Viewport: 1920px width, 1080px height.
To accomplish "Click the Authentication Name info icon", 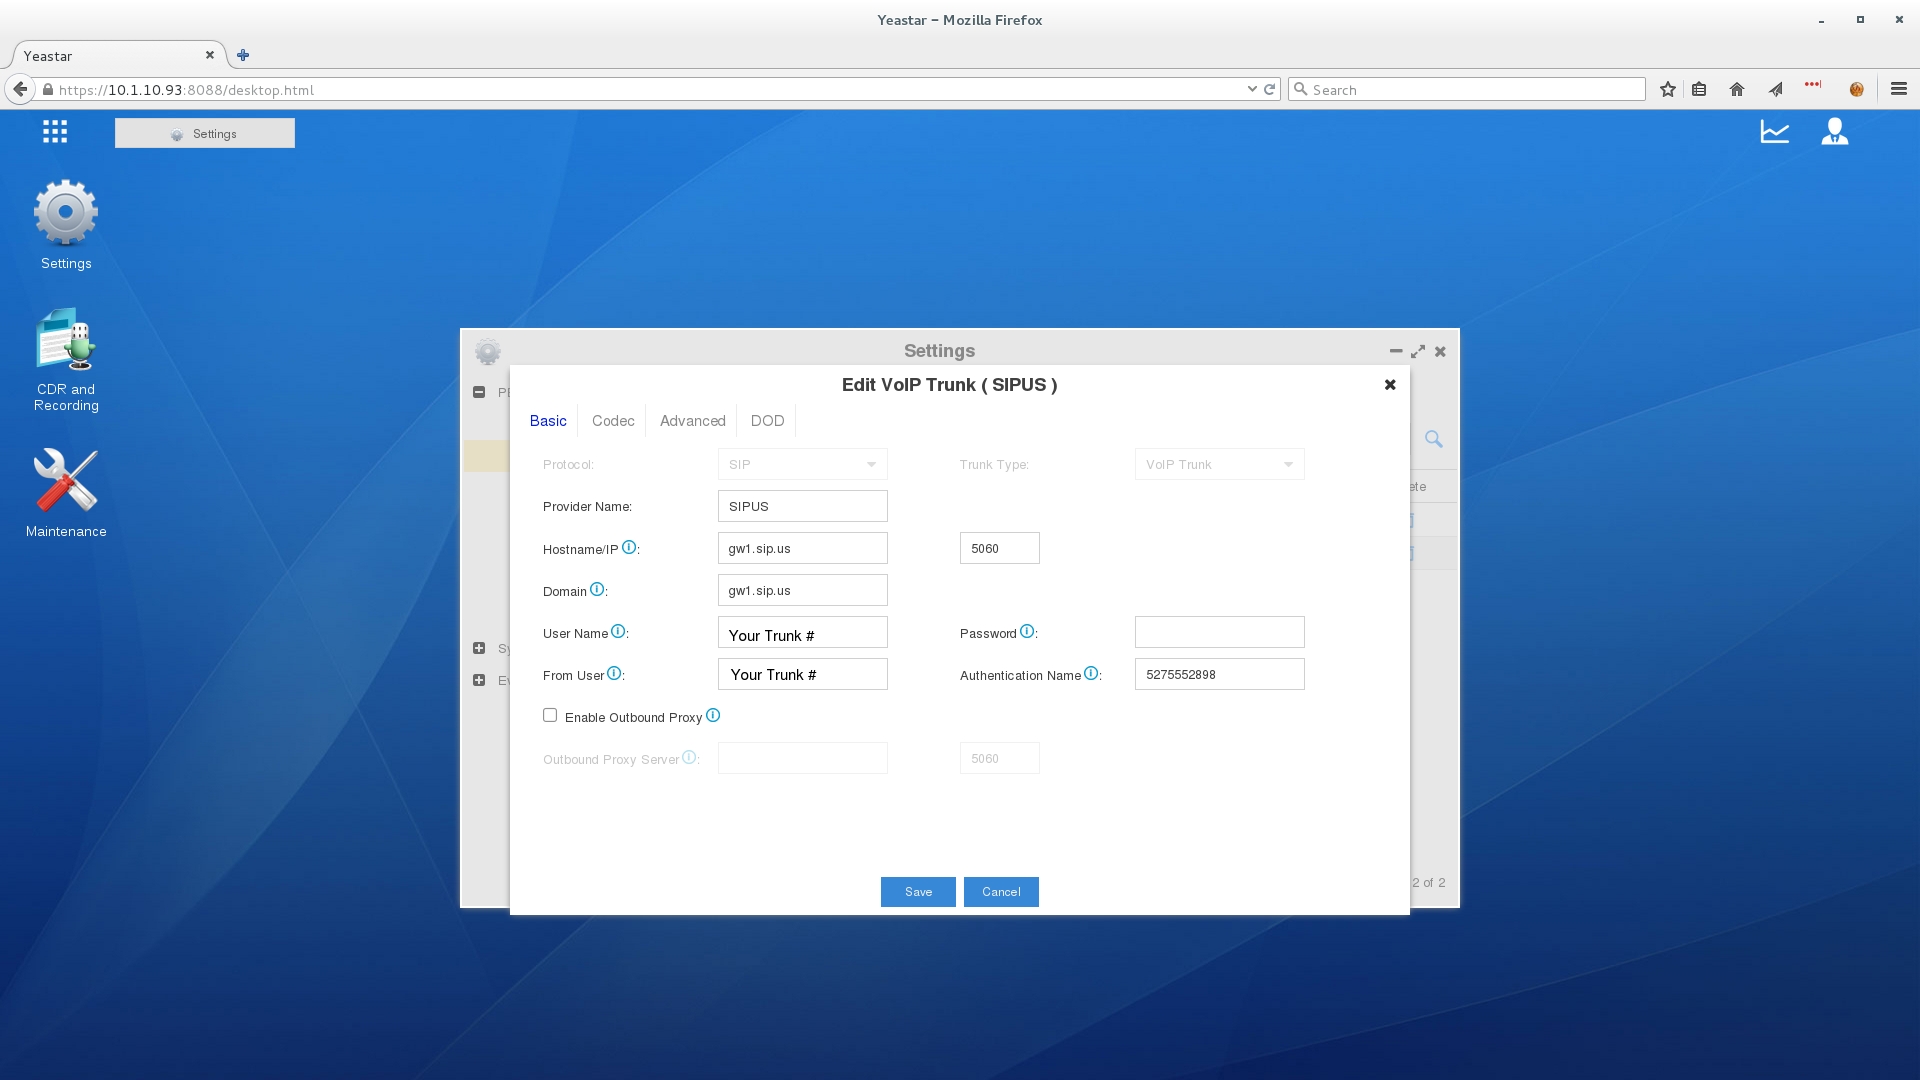I will [1091, 673].
